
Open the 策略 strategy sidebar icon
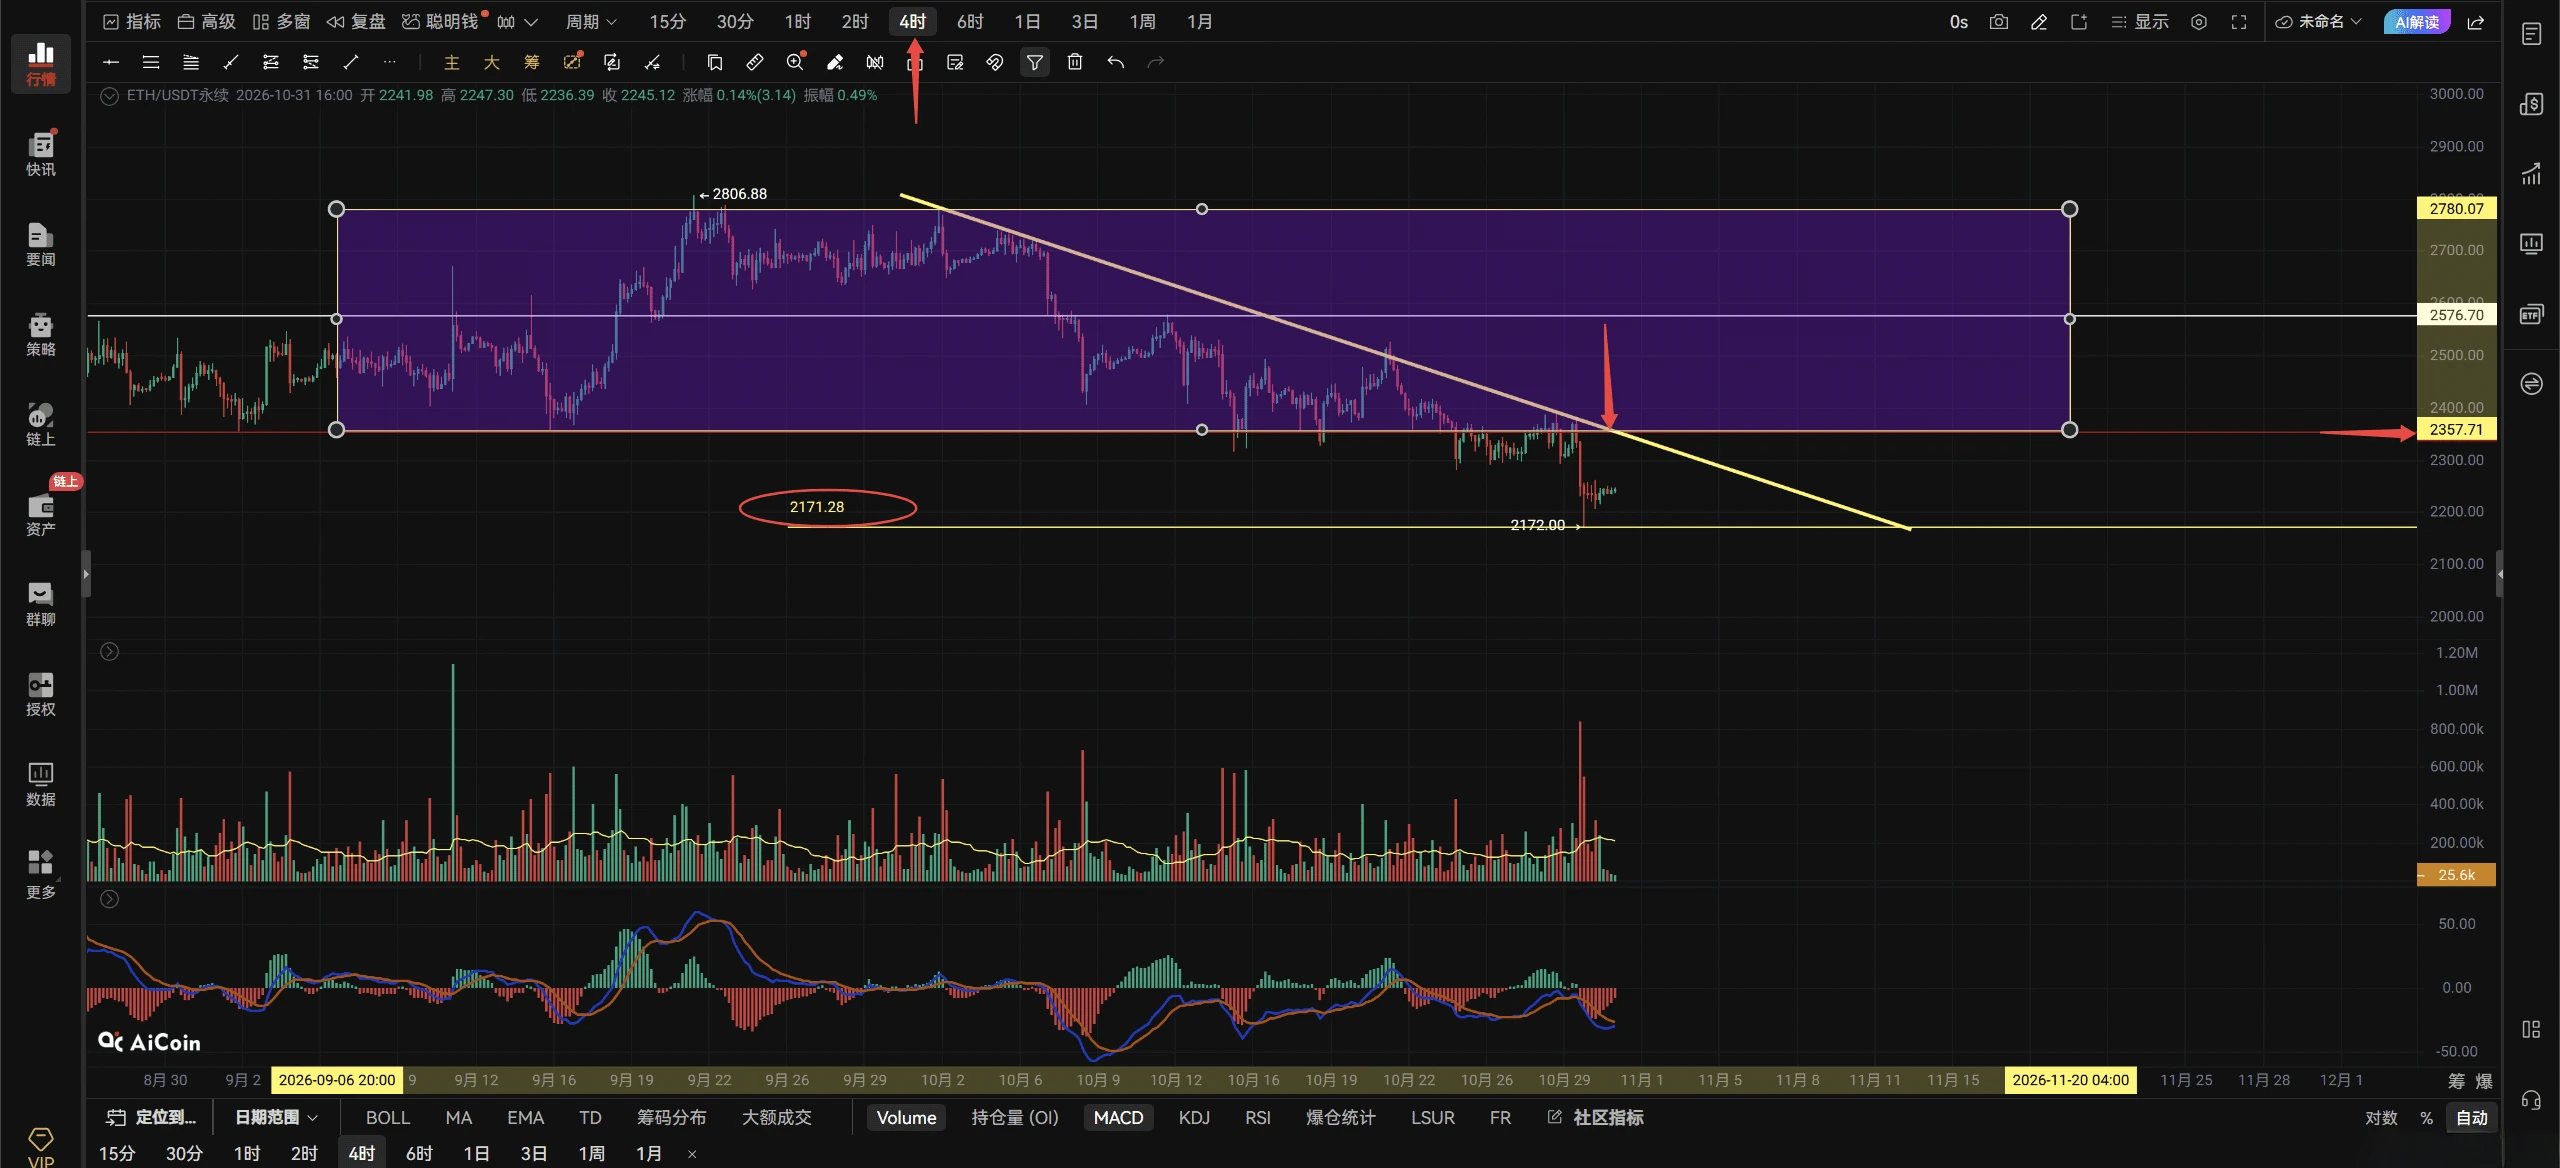click(41, 334)
